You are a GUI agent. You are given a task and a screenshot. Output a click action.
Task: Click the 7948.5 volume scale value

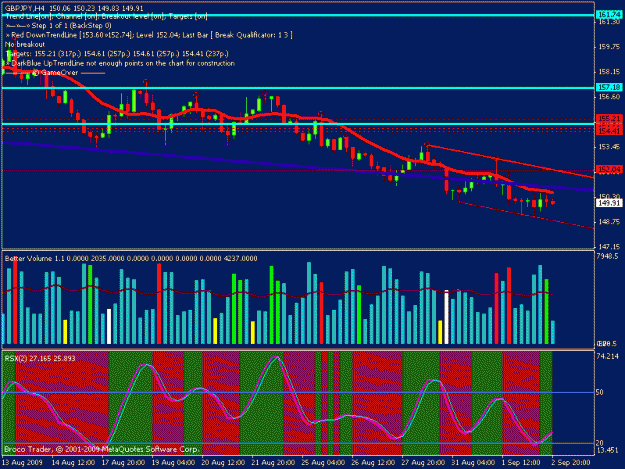[607, 256]
